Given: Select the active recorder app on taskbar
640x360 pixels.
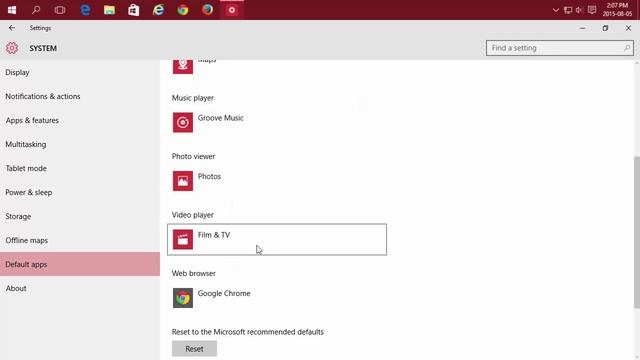Looking at the screenshot, I should pos(232,10).
